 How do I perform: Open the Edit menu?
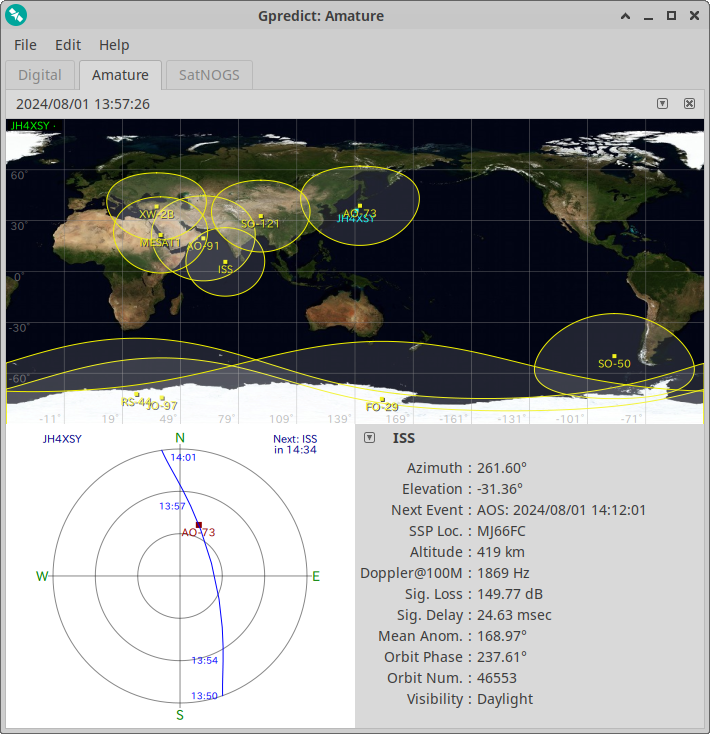(x=68, y=45)
